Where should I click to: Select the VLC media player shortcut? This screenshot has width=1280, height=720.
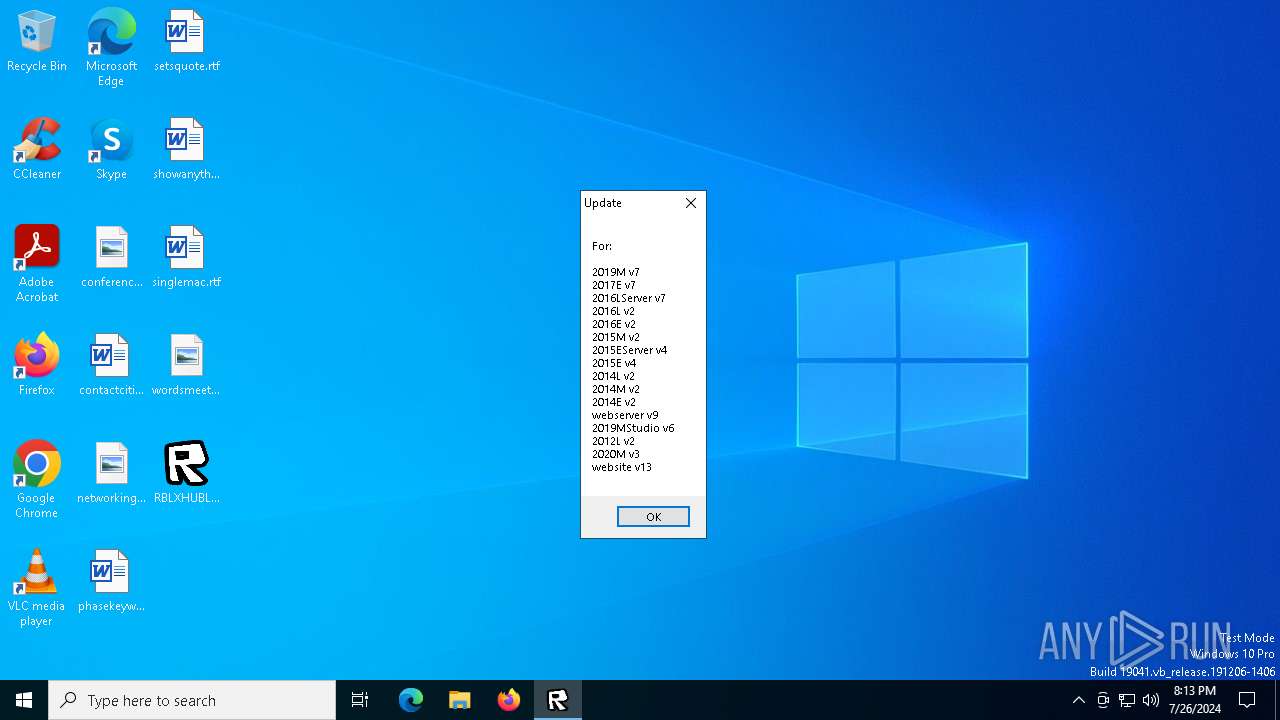(x=37, y=588)
